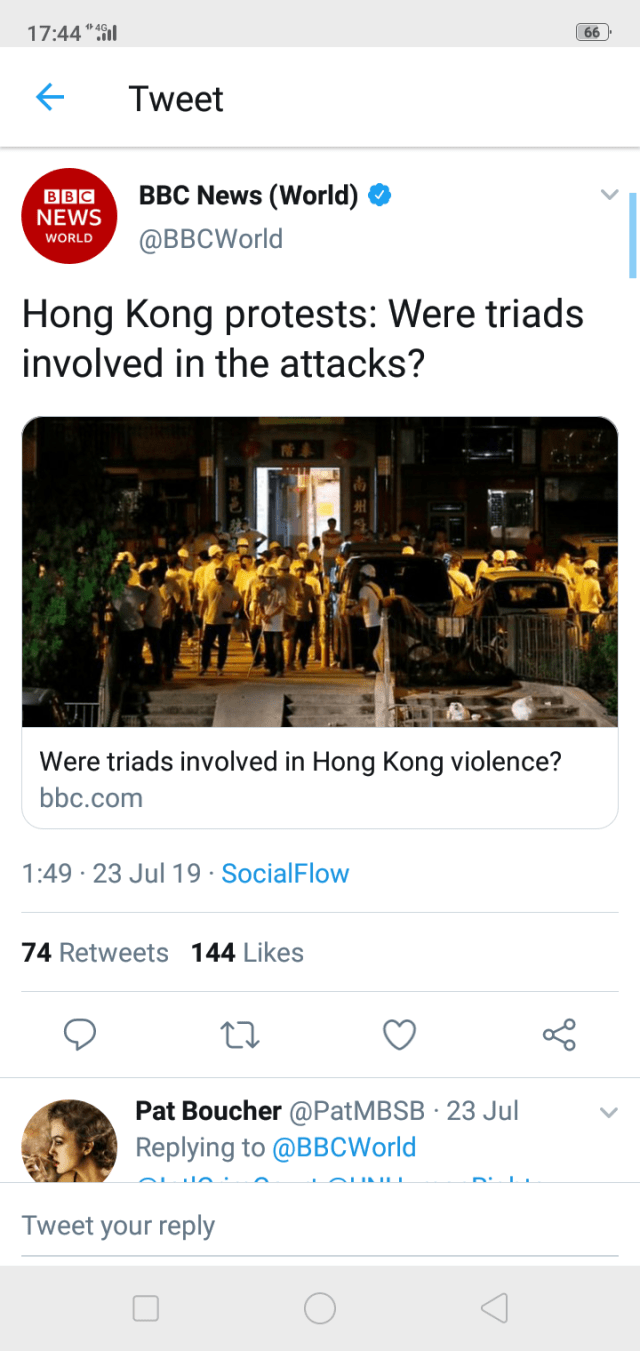View the 144 Likes list
The height and width of the screenshot is (1351, 640).
click(247, 952)
